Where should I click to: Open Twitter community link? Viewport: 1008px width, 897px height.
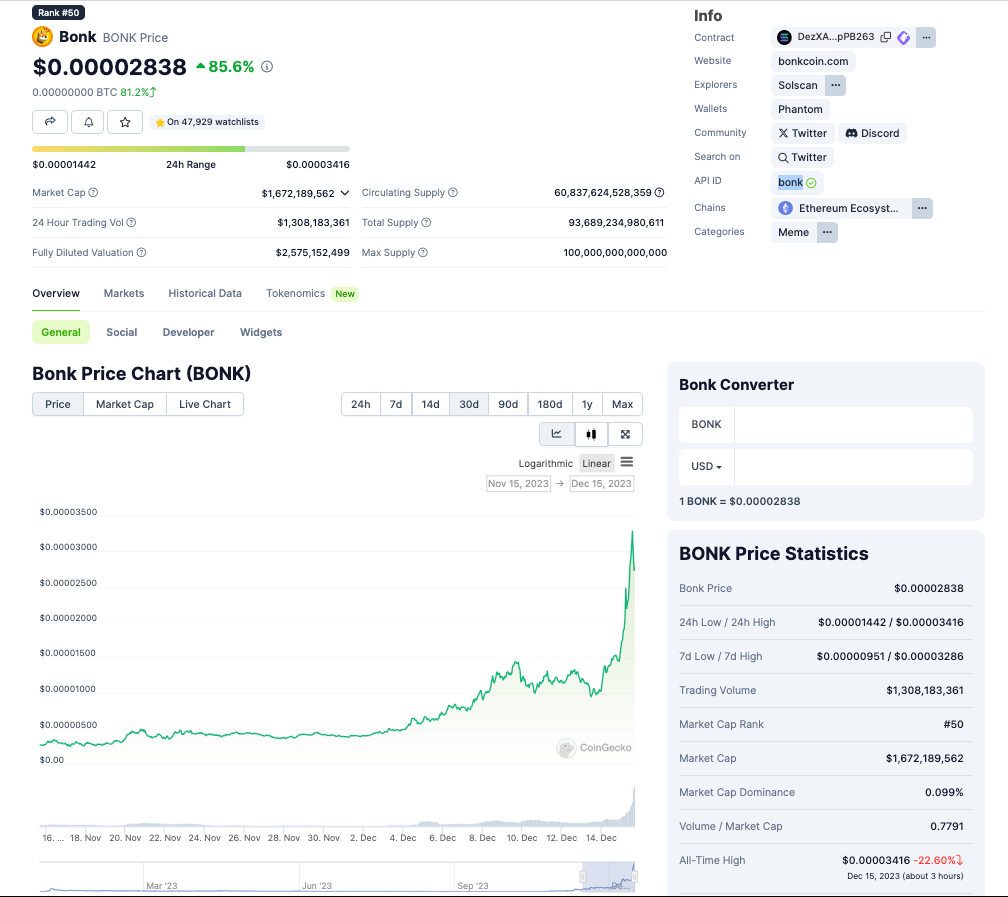803,133
